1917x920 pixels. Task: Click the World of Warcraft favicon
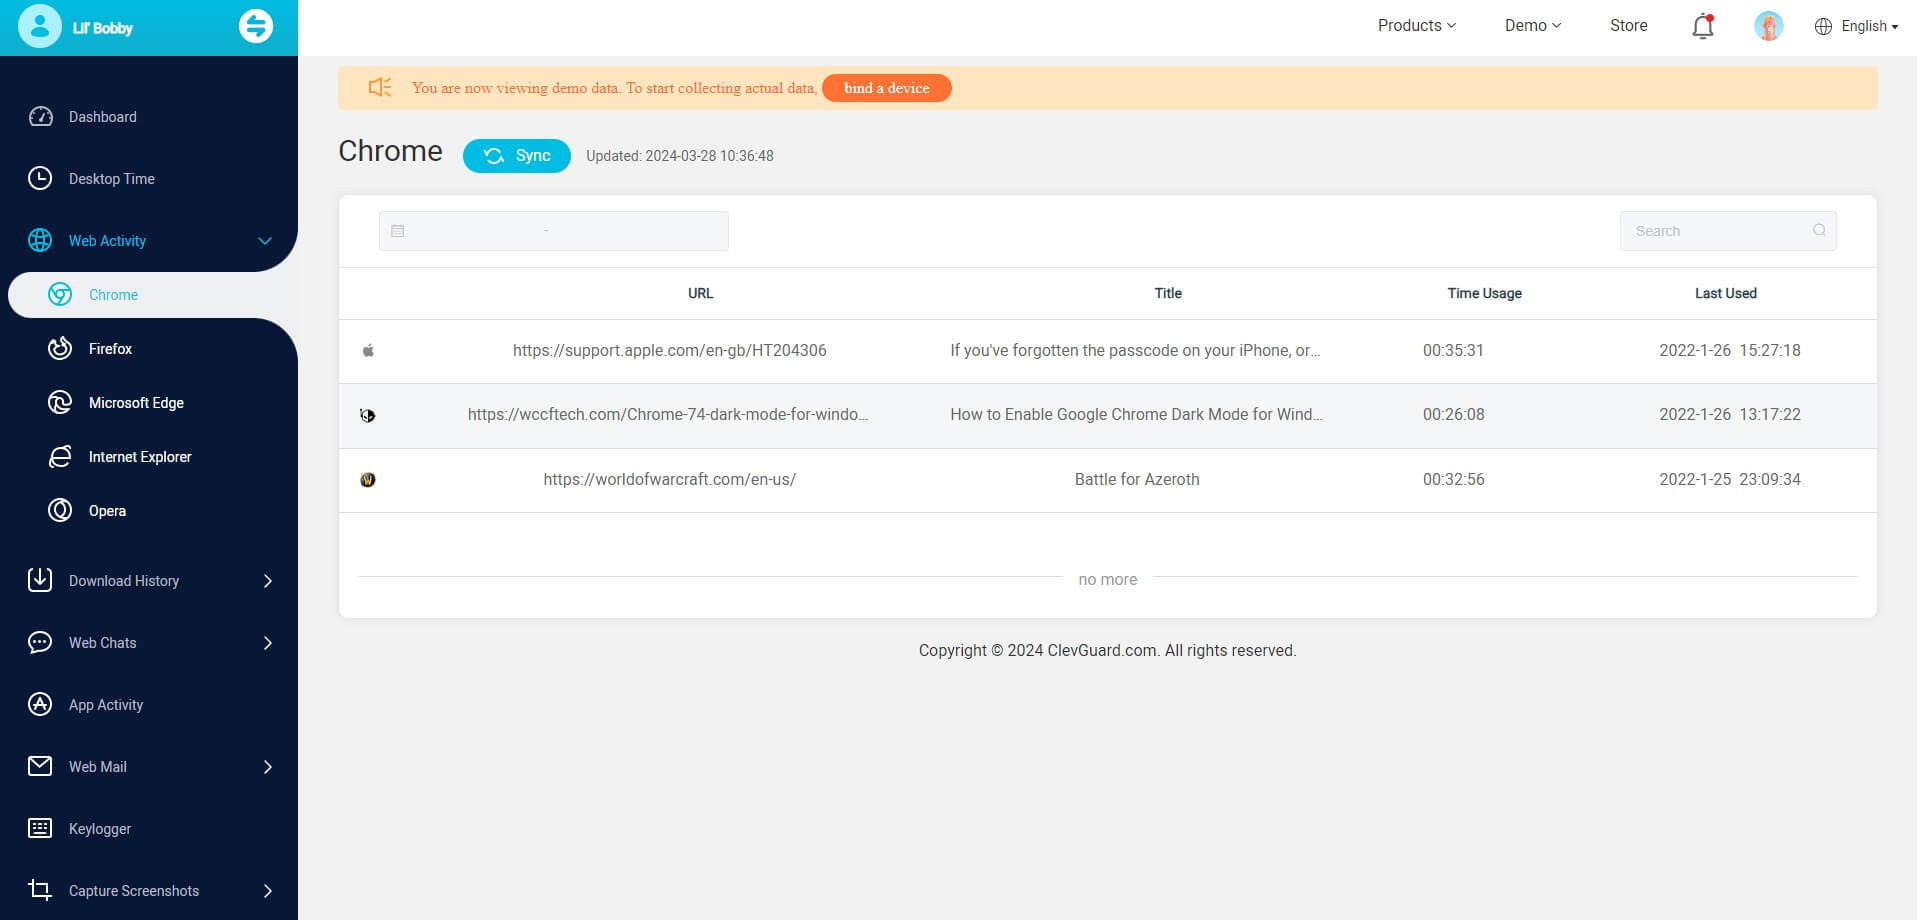click(368, 480)
